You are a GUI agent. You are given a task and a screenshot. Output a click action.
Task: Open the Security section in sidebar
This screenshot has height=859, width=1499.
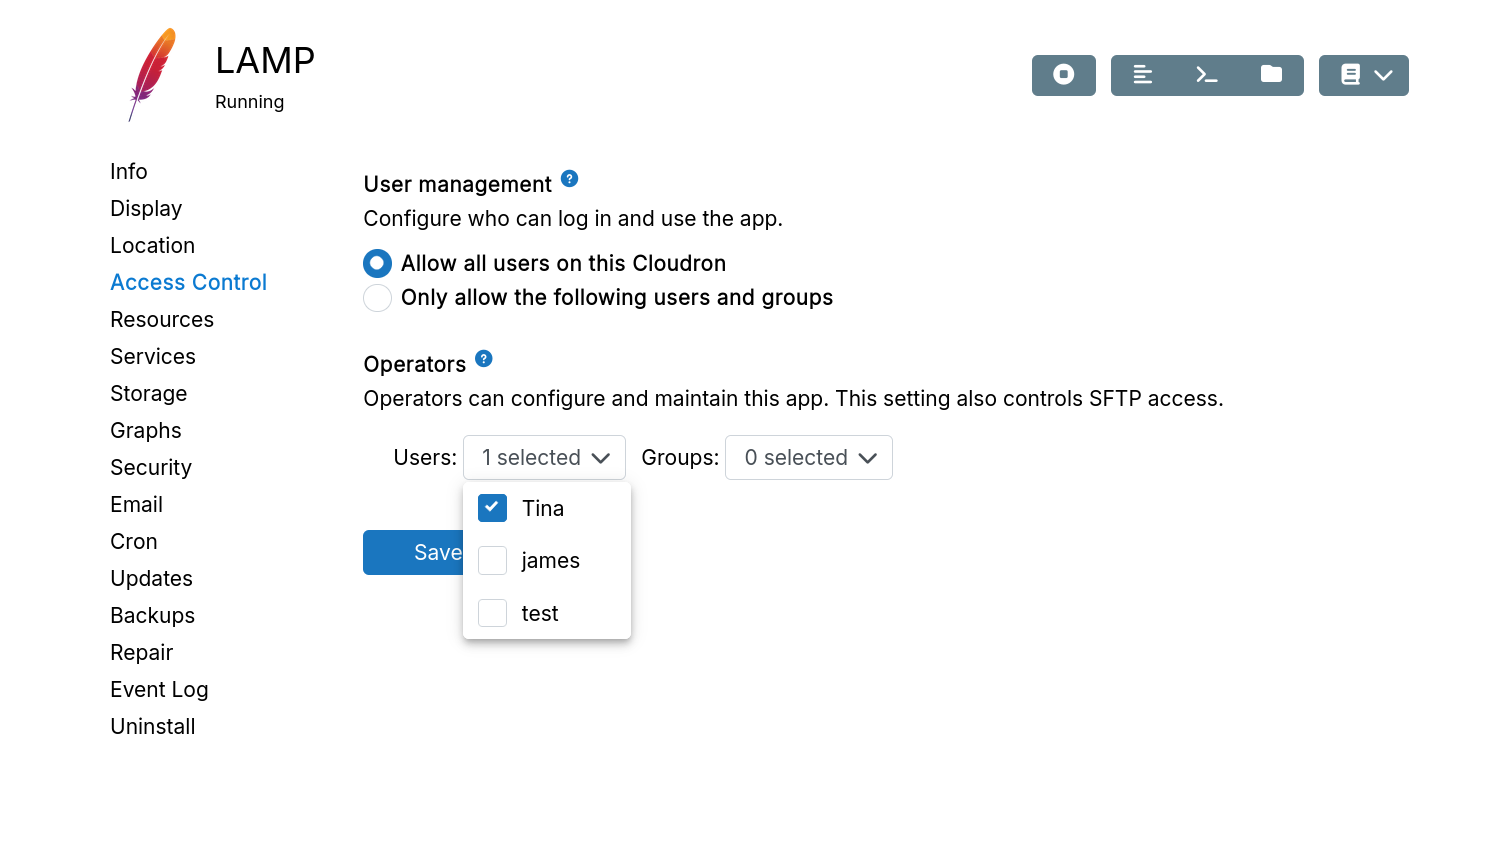(151, 468)
